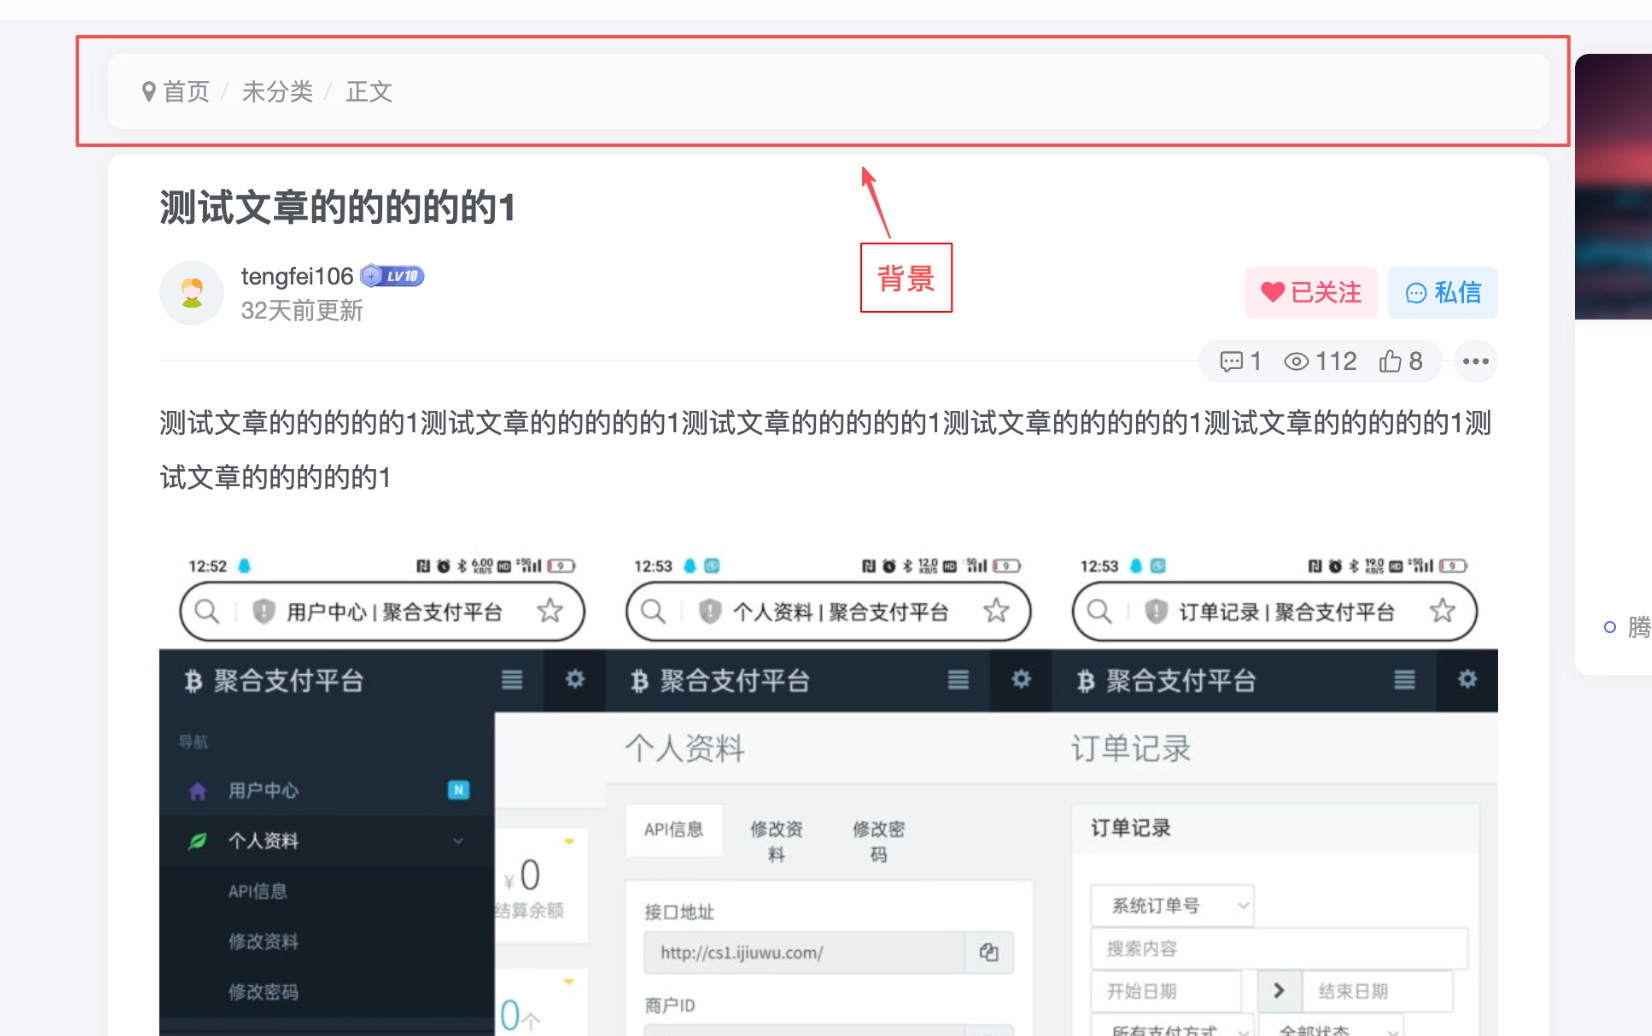The width and height of the screenshot is (1652, 1036).
Task: Open the 未分类 category breadcrumb link
Action: pos(277,92)
